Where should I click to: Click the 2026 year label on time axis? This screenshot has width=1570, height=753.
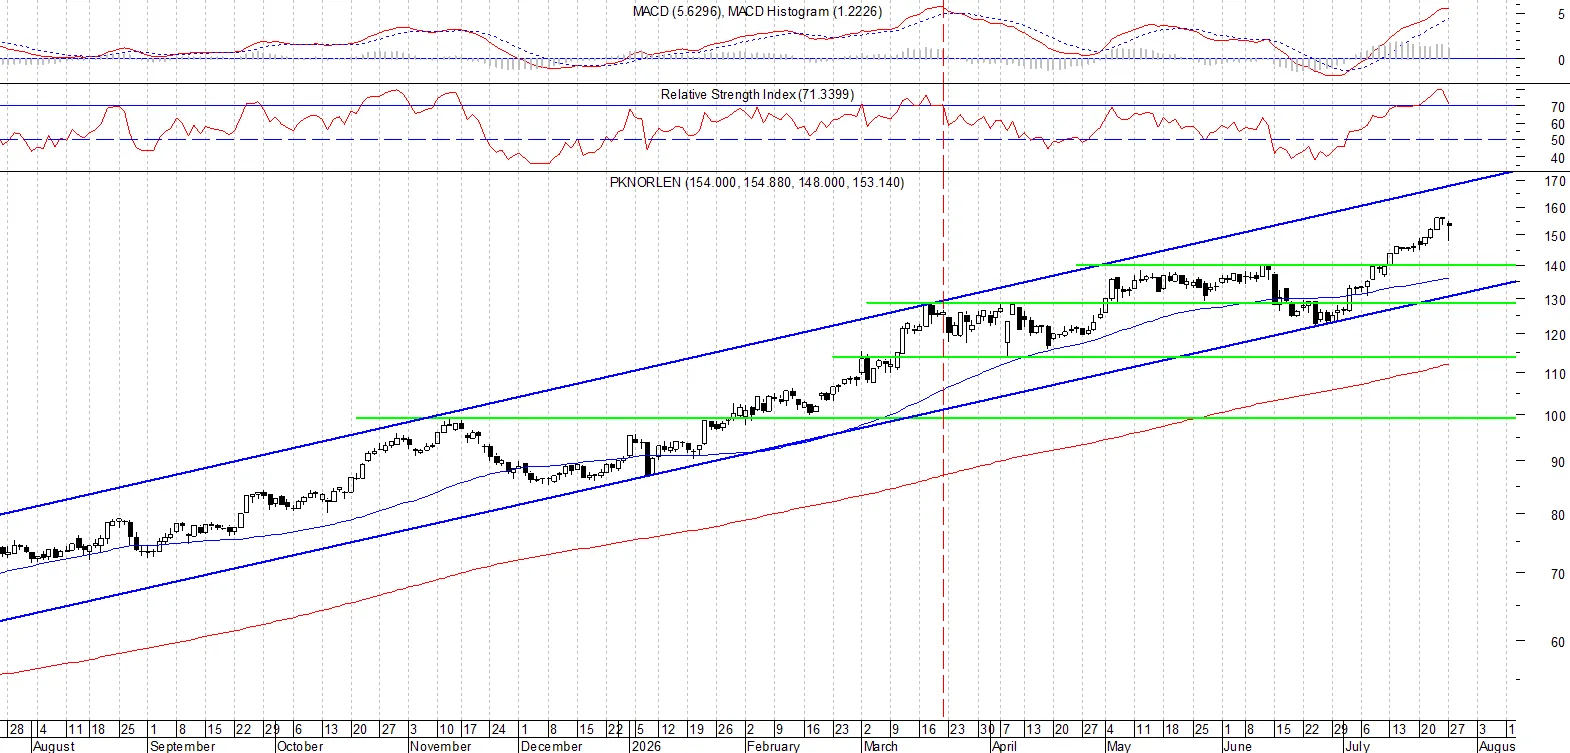pyautogui.click(x=645, y=746)
